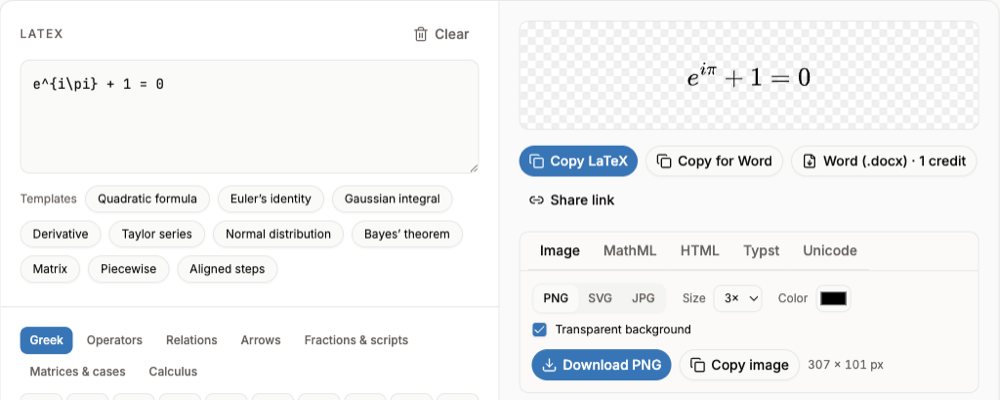This screenshot has height=400, width=1000.
Task: Click the Copy image button
Action: coord(739,365)
